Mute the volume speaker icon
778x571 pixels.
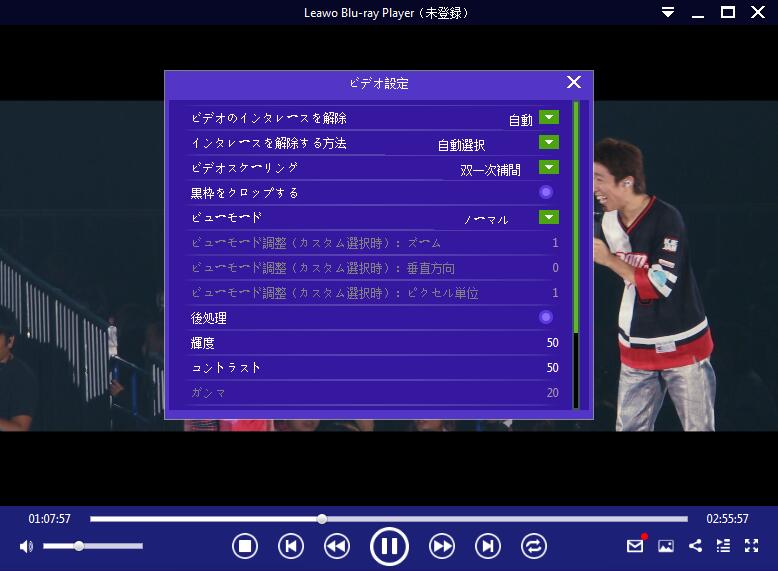coord(26,546)
